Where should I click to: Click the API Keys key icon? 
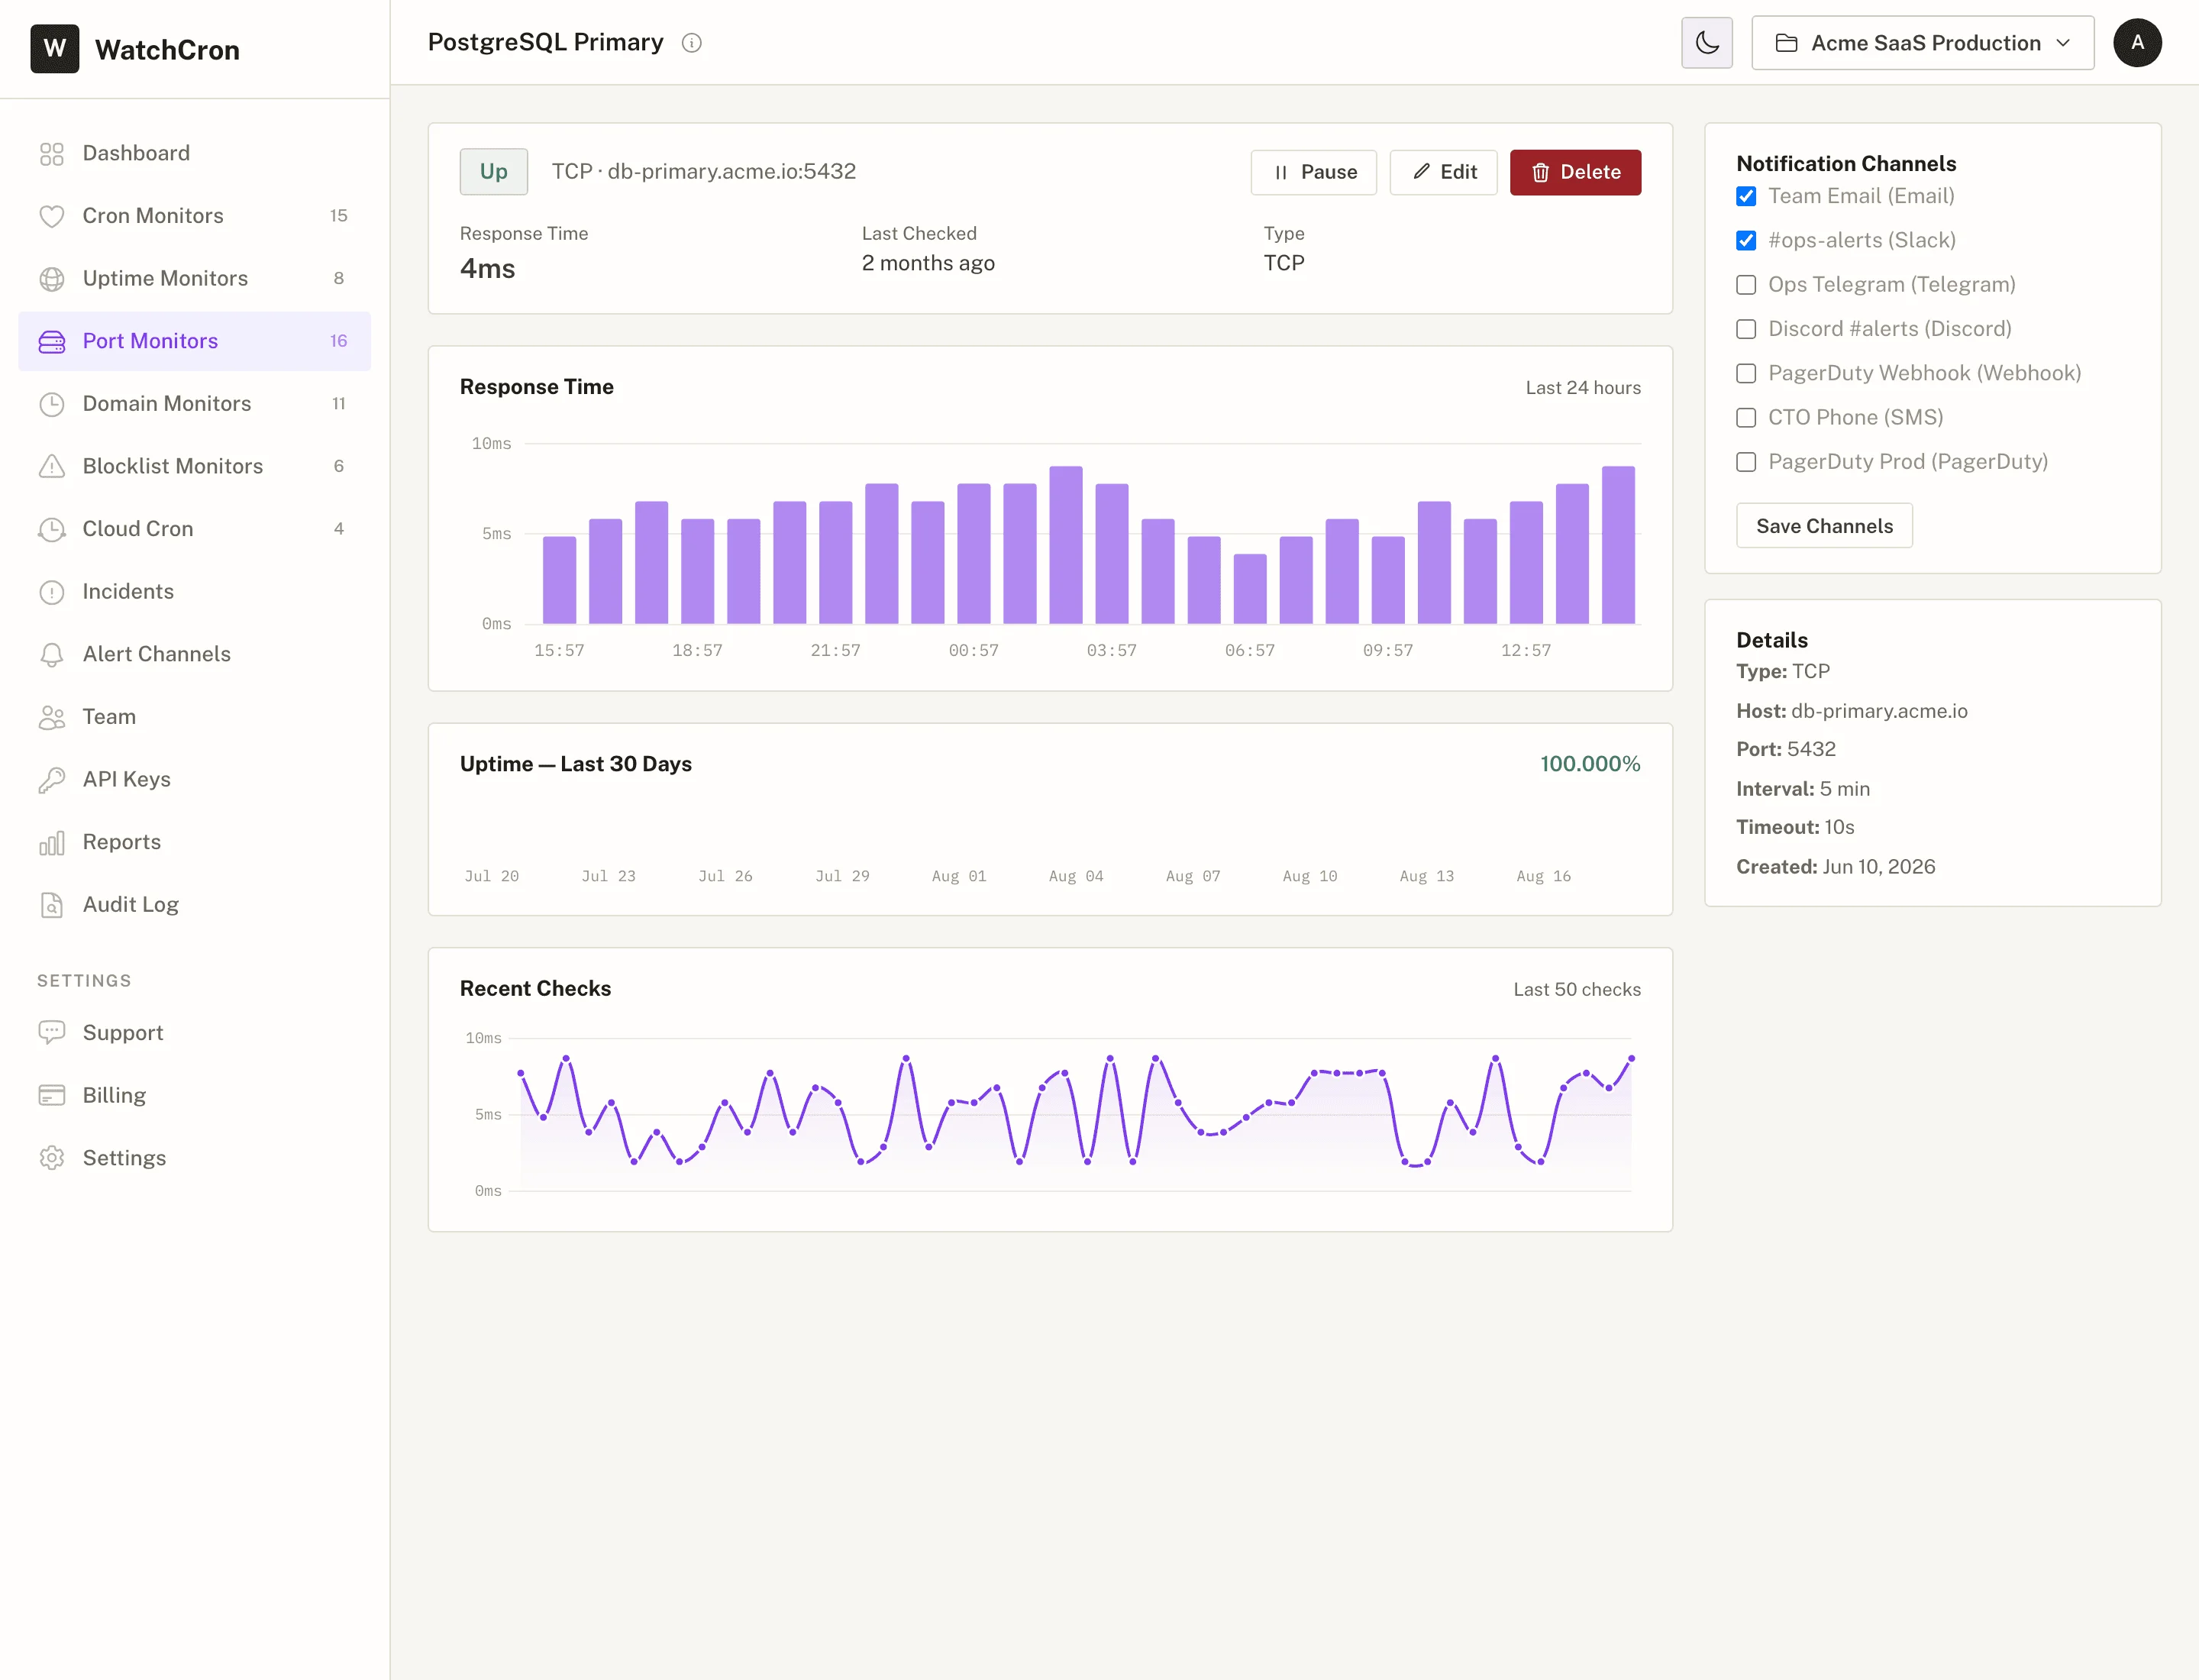pyautogui.click(x=52, y=779)
